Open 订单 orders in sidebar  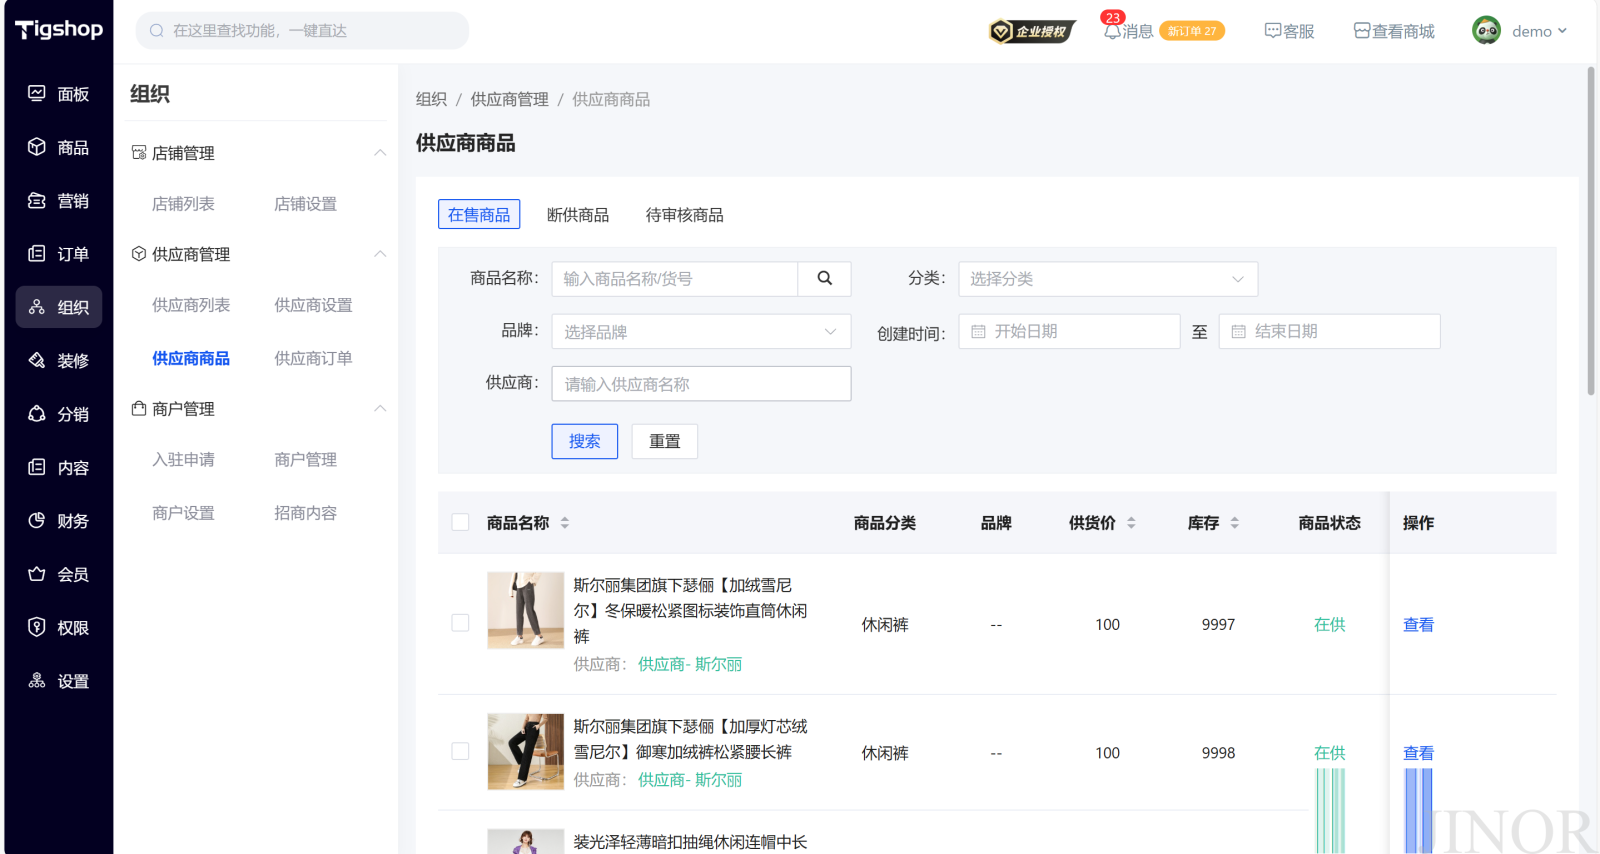(x=58, y=254)
